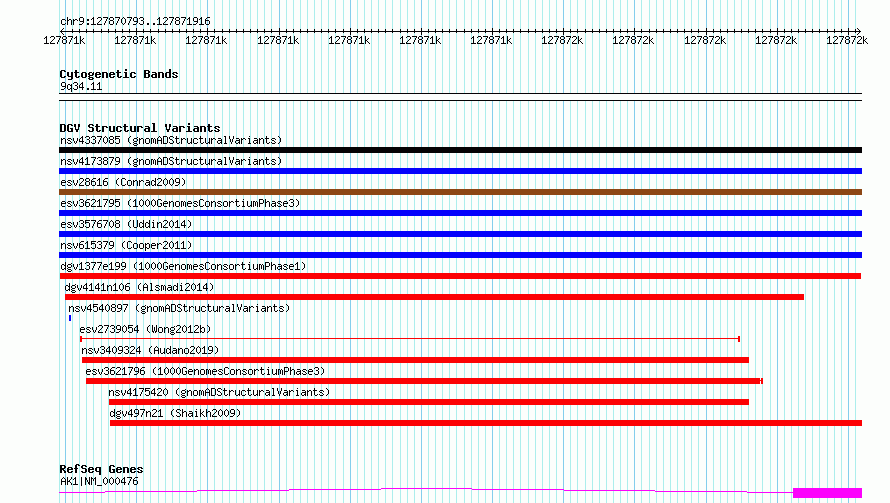Open the esv28616 (Conrad2009) label
Screen dimensions: 890x503
pos(123,182)
